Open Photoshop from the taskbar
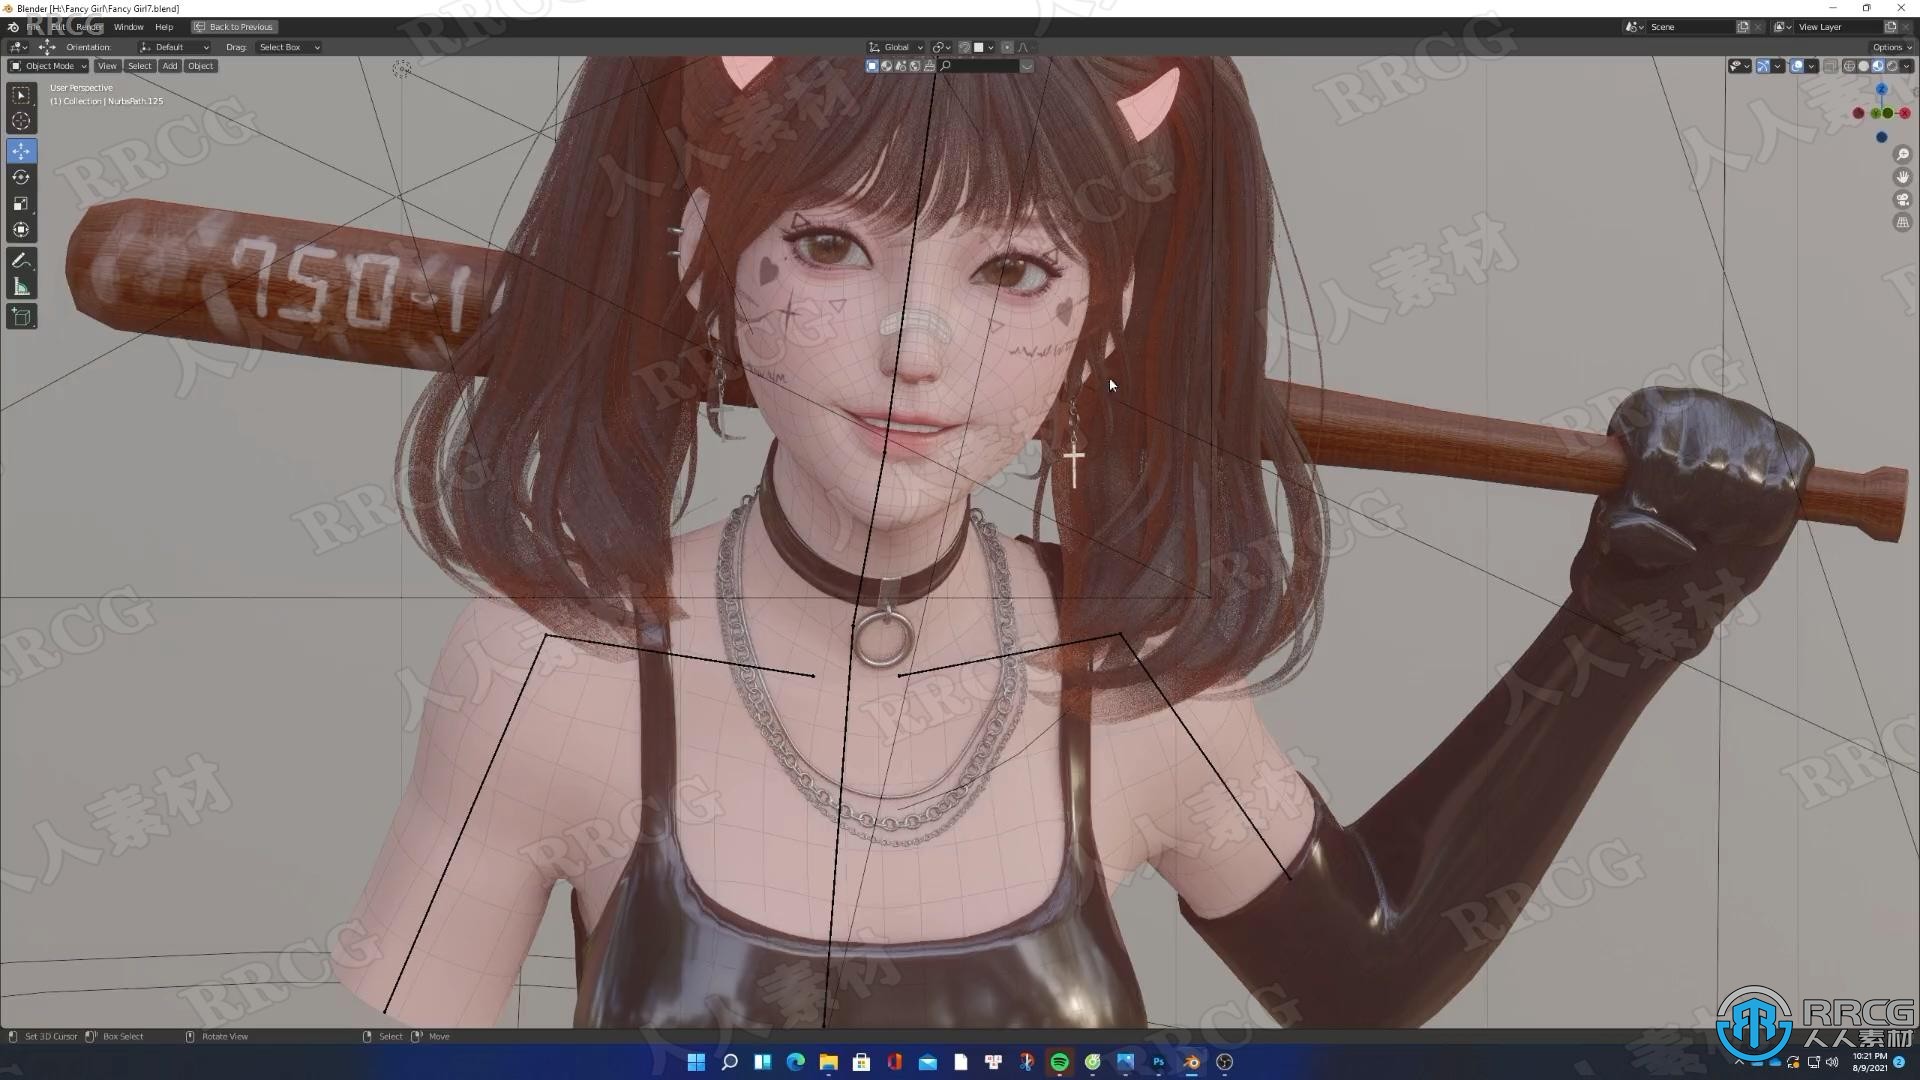Viewport: 1920px width, 1080px height. (1159, 1062)
